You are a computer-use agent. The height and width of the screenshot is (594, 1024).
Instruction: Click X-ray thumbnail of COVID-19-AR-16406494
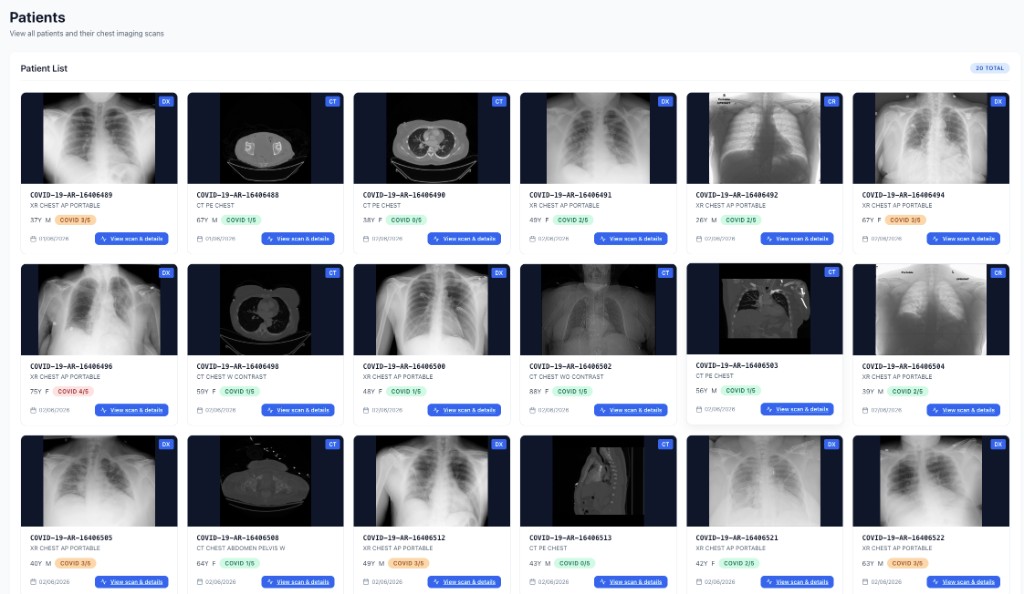[x=931, y=138]
